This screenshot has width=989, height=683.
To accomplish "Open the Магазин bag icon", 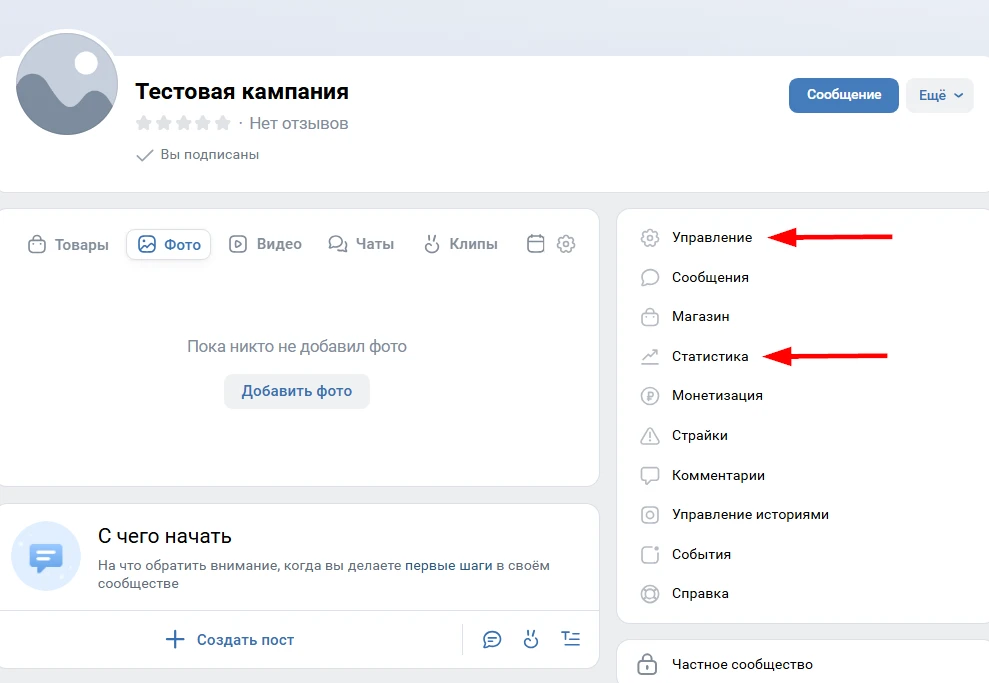I will click(650, 317).
